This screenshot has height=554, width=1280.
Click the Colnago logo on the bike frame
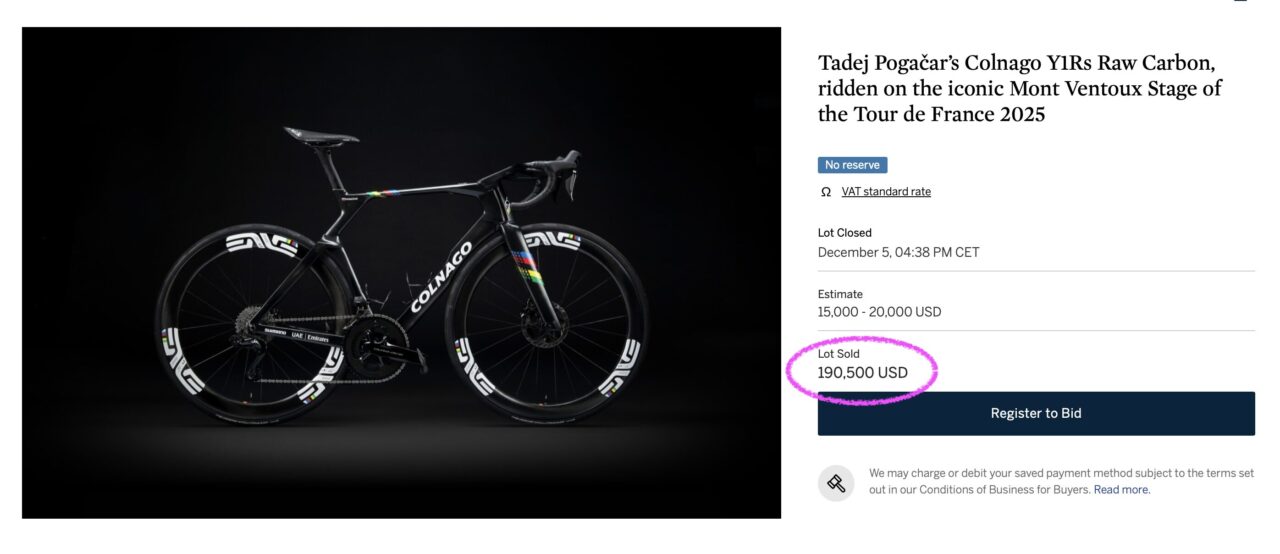pos(441,276)
